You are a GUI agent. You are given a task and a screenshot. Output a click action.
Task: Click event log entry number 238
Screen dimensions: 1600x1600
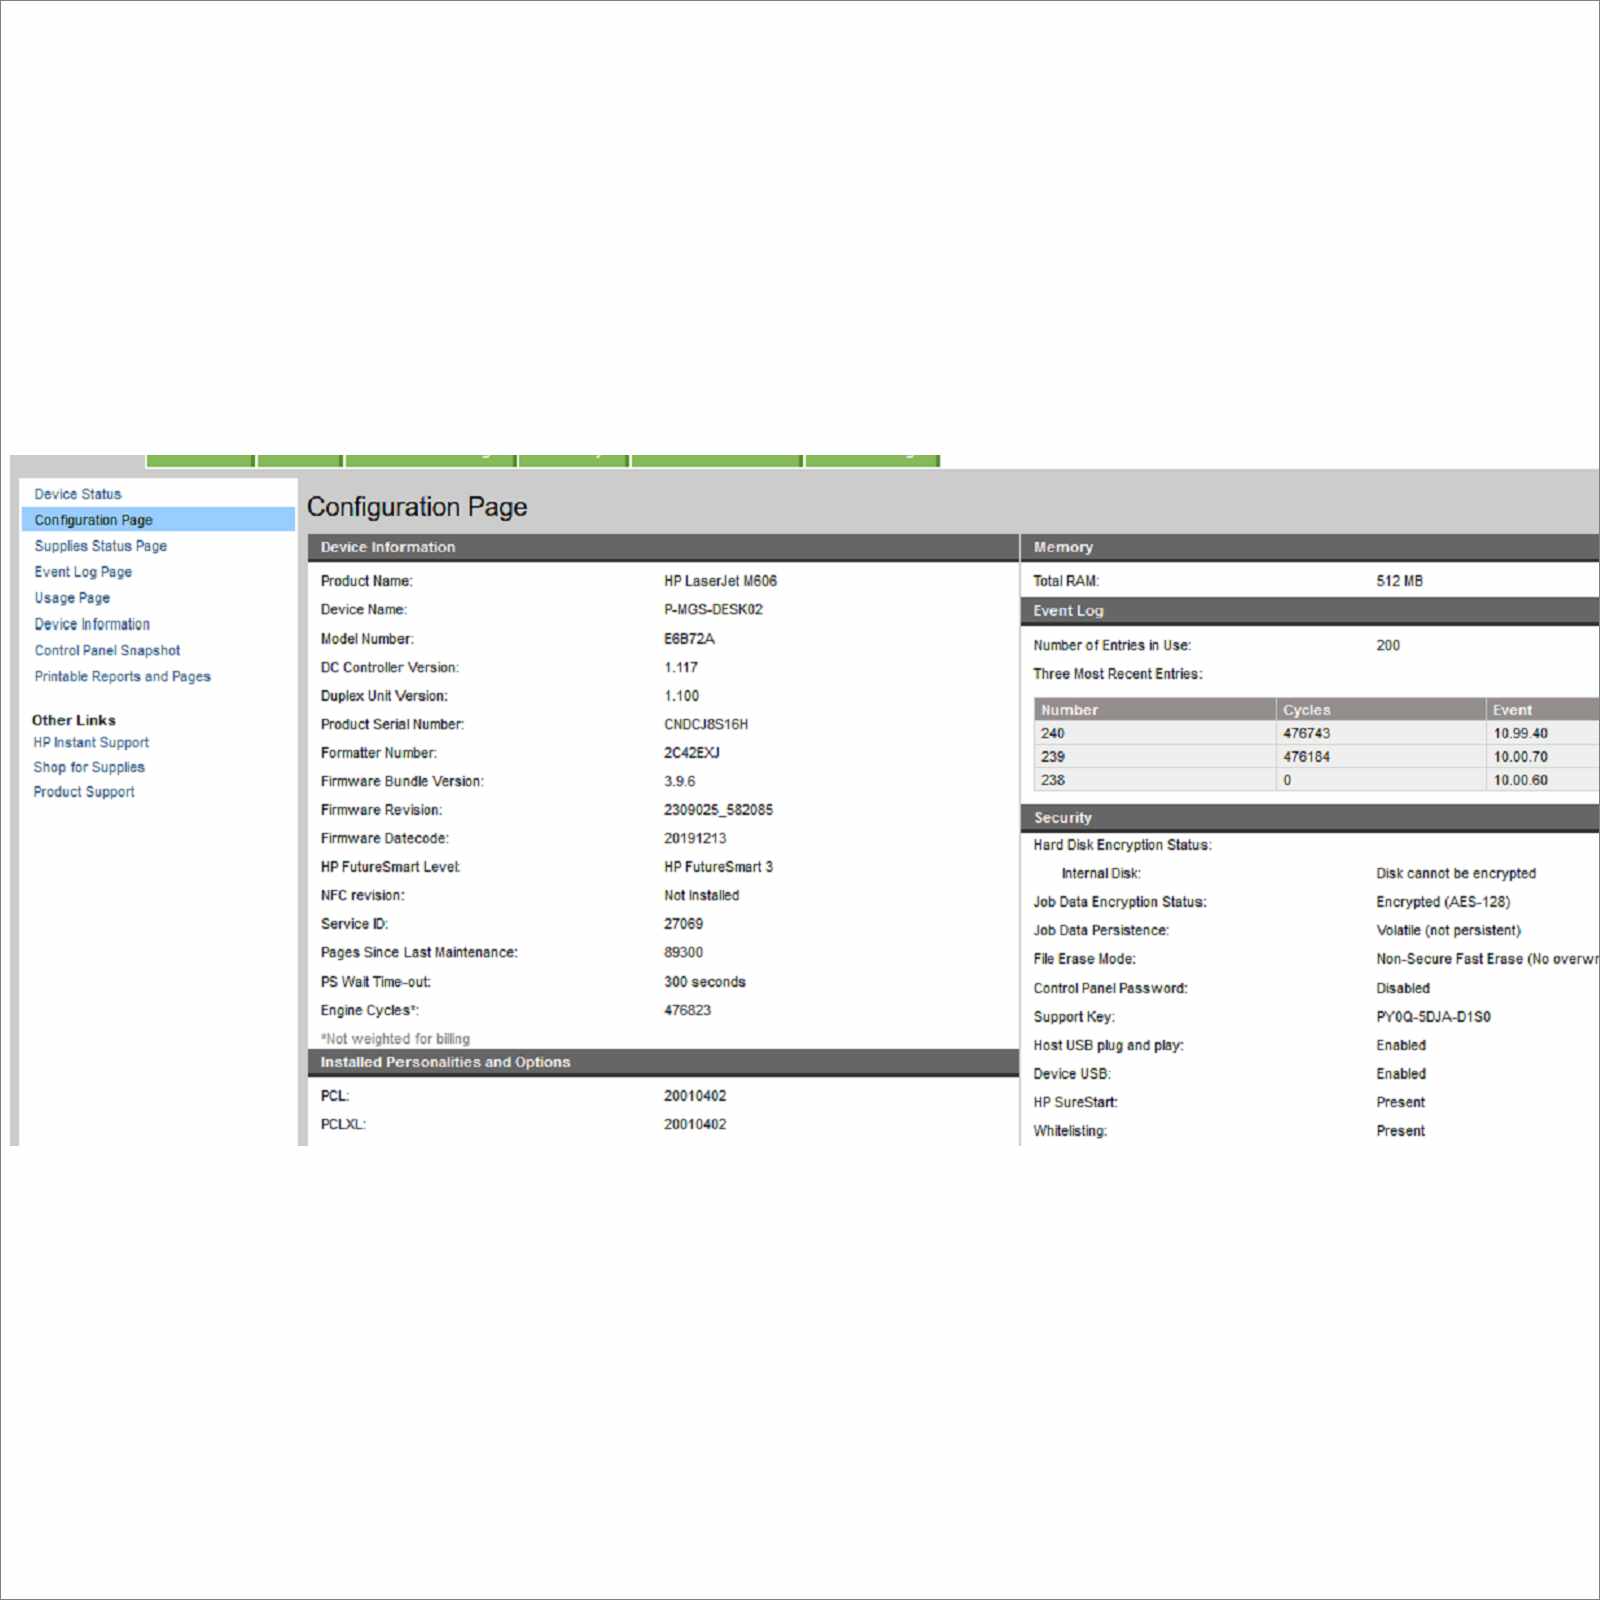coord(1052,780)
